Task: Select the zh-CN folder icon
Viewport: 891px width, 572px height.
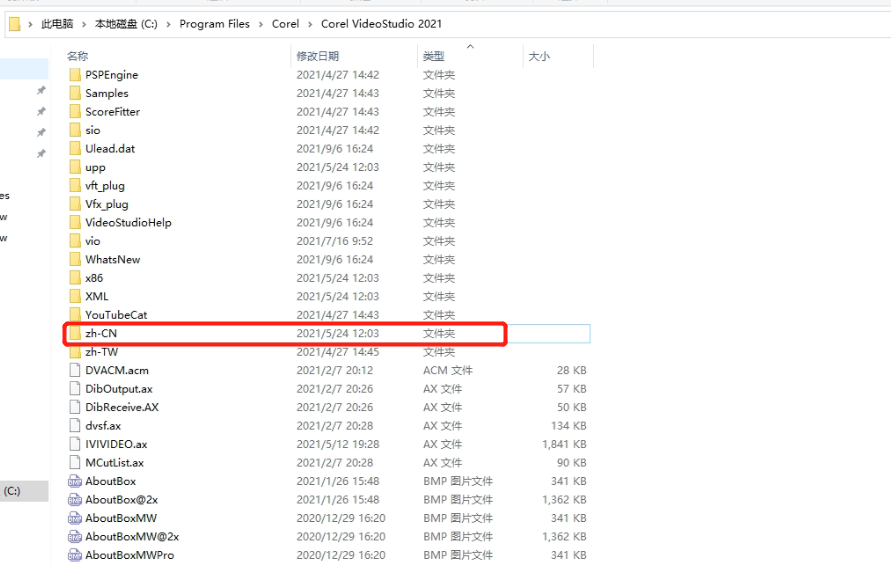Action: point(75,334)
